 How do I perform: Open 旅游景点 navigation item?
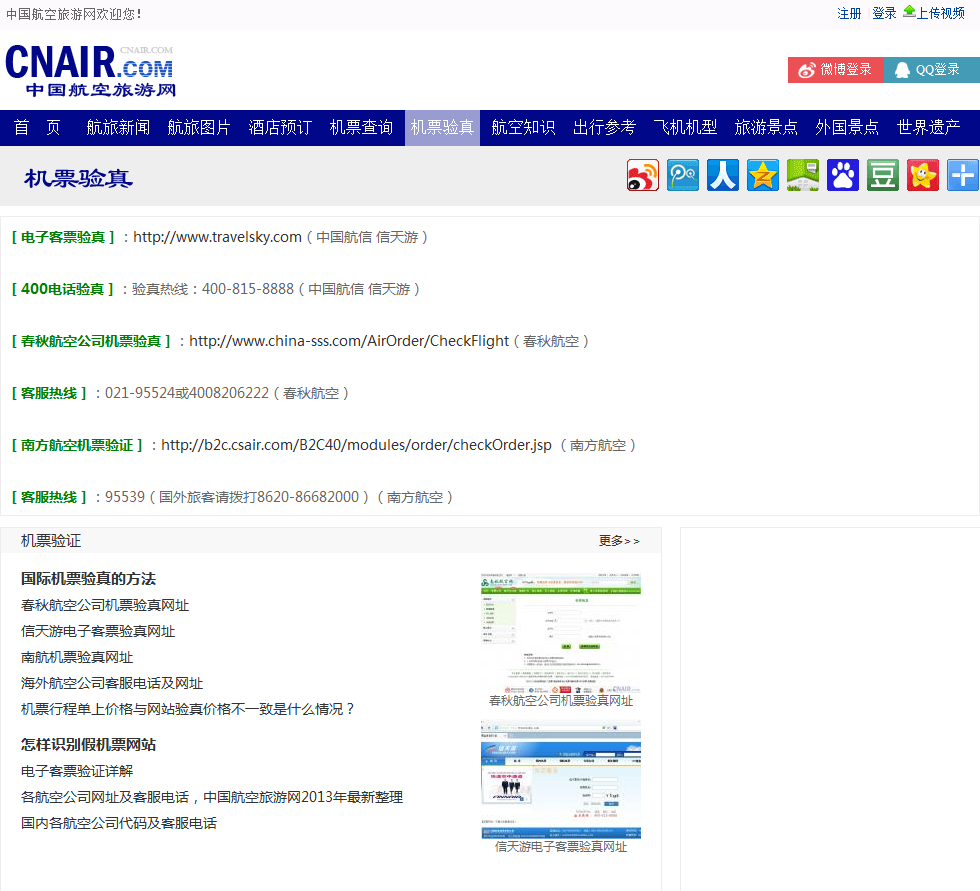pos(766,127)
